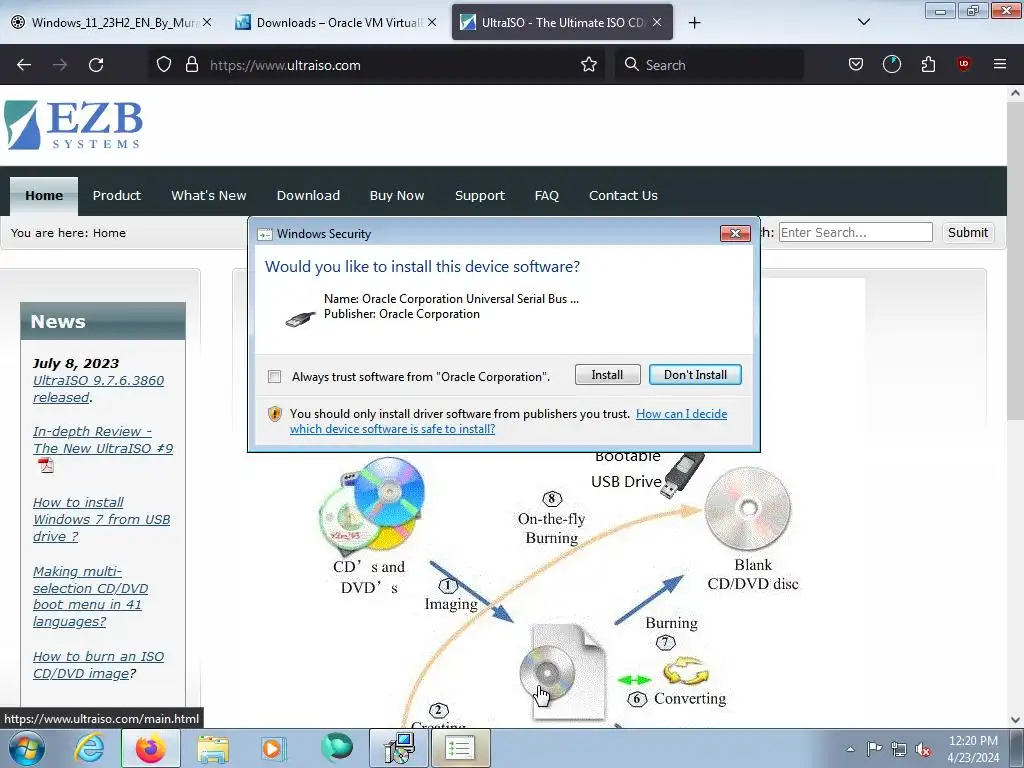Open In-depth Review The New UltraISO link
Screen dimensions: 1024x768
point(103,440)
